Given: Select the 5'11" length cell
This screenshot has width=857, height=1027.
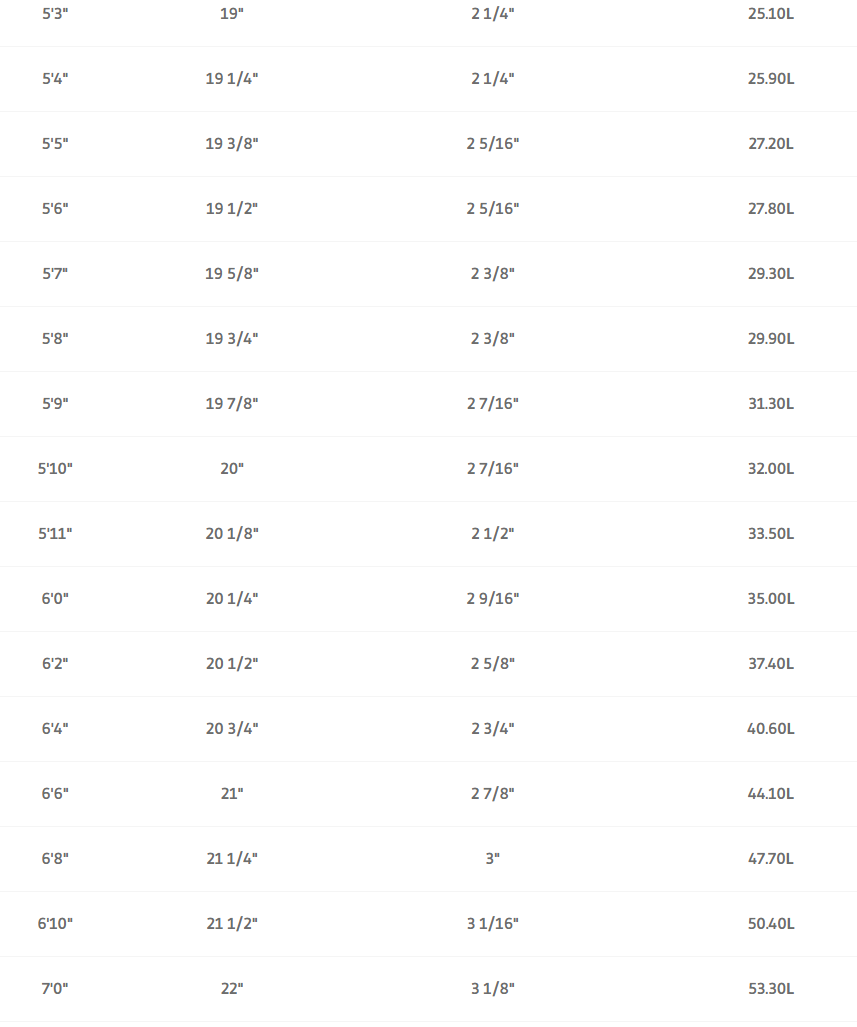Looking at the screenshot, I should click(55, 533).
